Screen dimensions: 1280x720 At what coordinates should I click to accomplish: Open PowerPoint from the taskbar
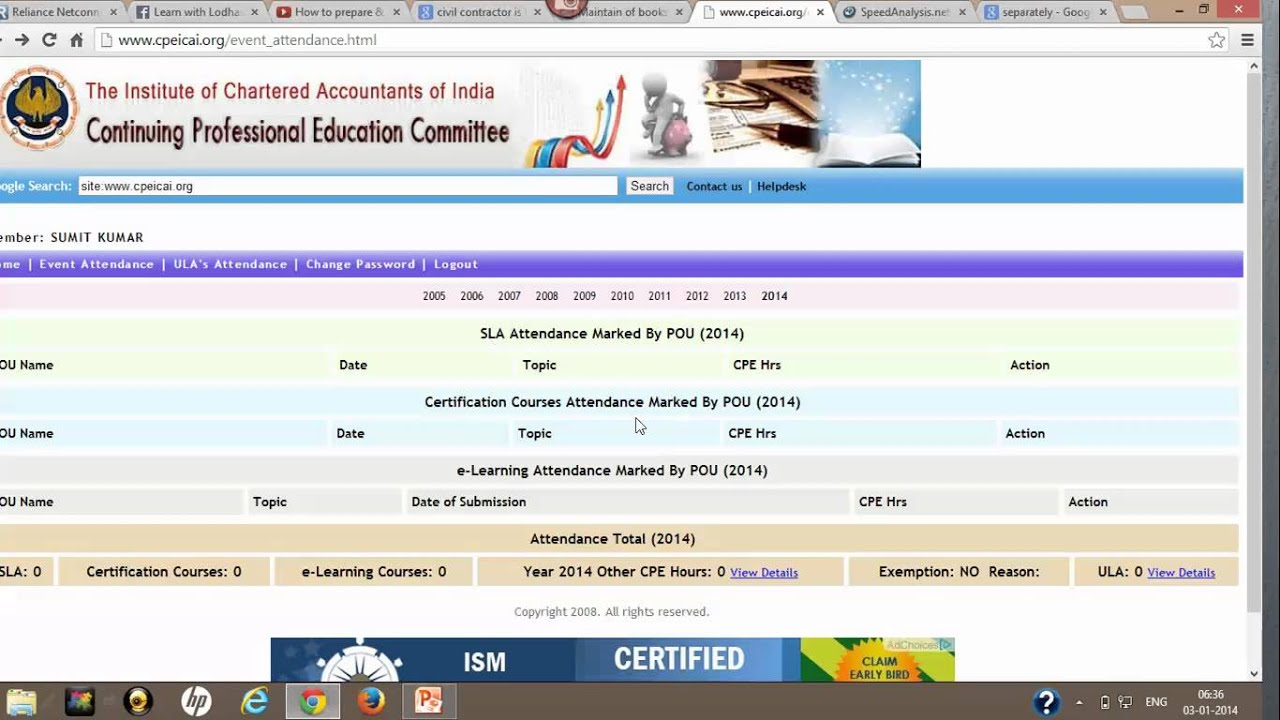pyautogui.click(x=429, y=701)
